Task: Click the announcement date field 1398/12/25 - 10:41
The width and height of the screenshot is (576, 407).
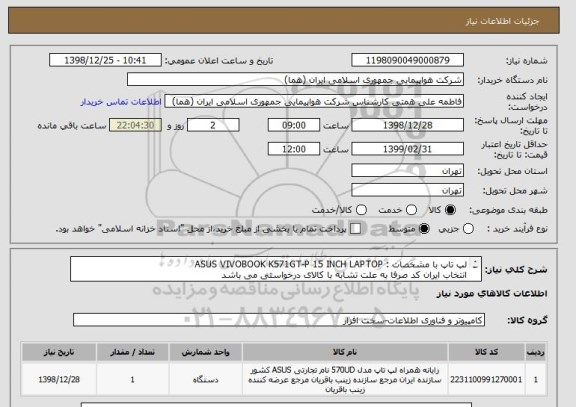Action: [105, 60]
